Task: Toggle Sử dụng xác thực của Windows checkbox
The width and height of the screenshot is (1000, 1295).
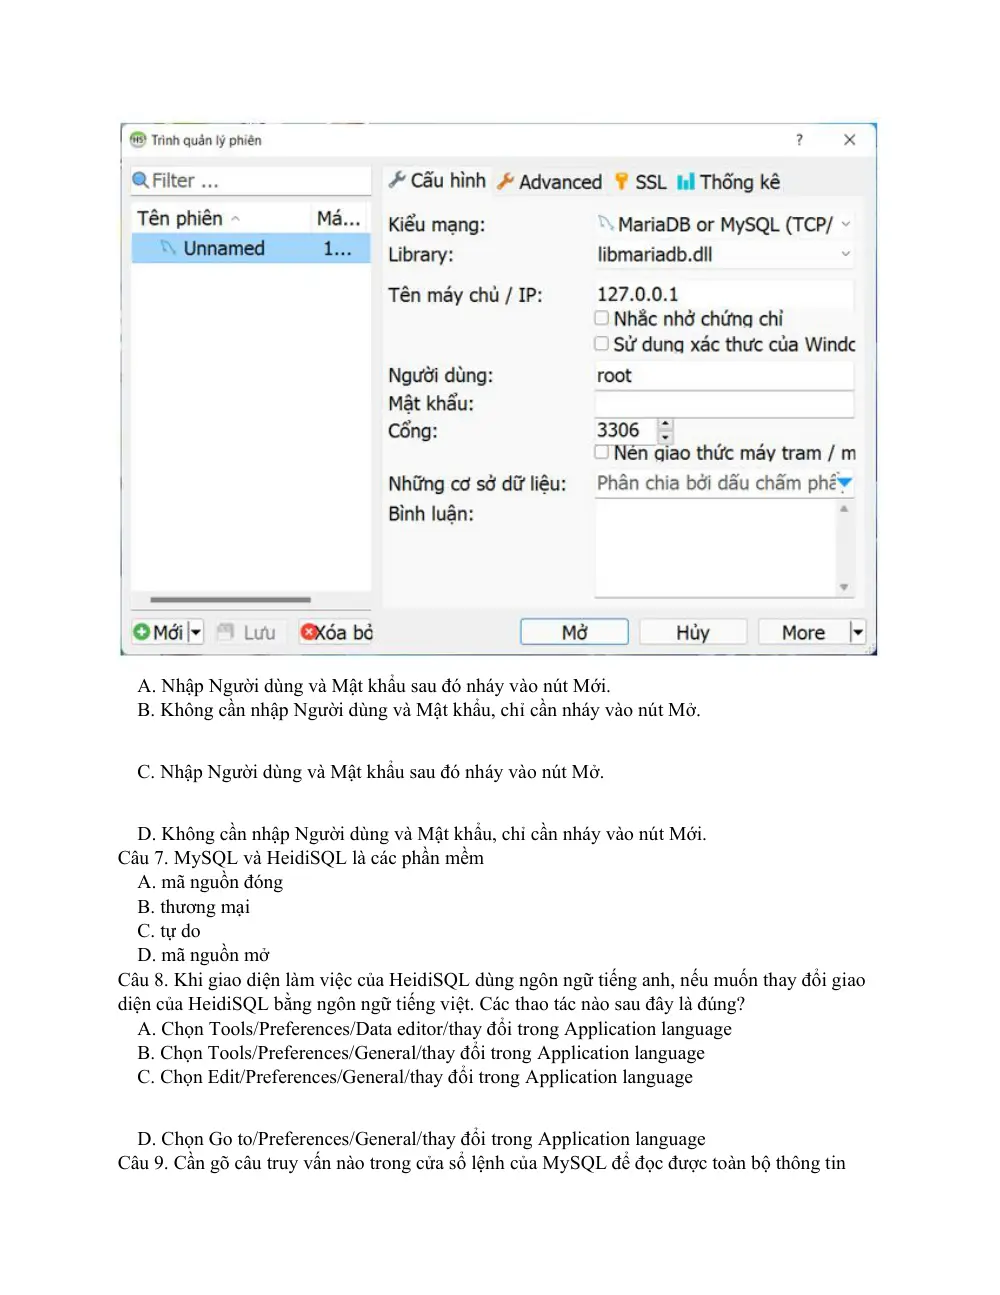Action: point(601,344)
